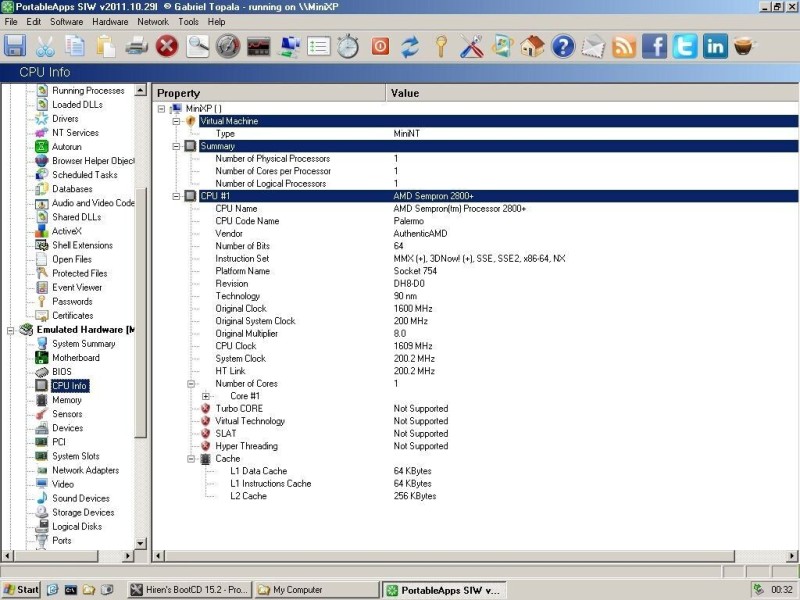Collapse the Virtual Machine node
Screen dimensions: 800x600
pos(176,121)
